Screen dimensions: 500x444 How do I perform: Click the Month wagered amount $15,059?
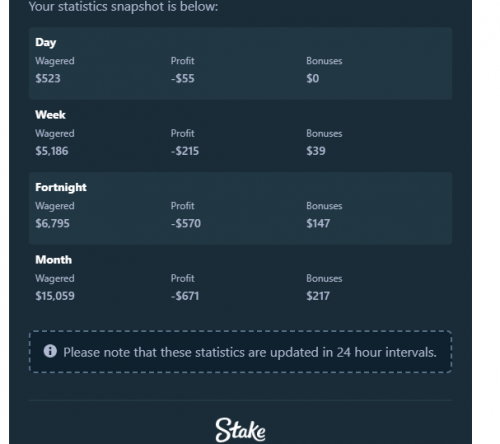coord(55,296)
